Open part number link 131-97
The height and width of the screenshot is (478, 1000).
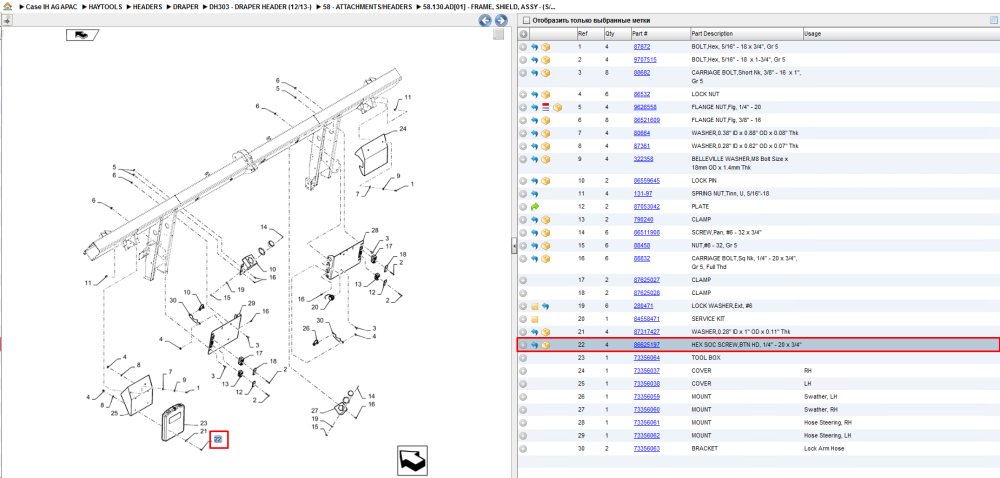coord(642,194)
